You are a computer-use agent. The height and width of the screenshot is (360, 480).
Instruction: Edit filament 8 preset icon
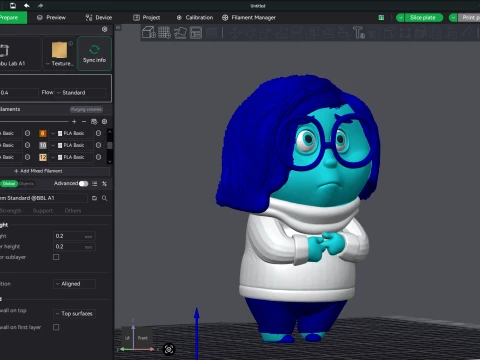(x=98, y=133)
